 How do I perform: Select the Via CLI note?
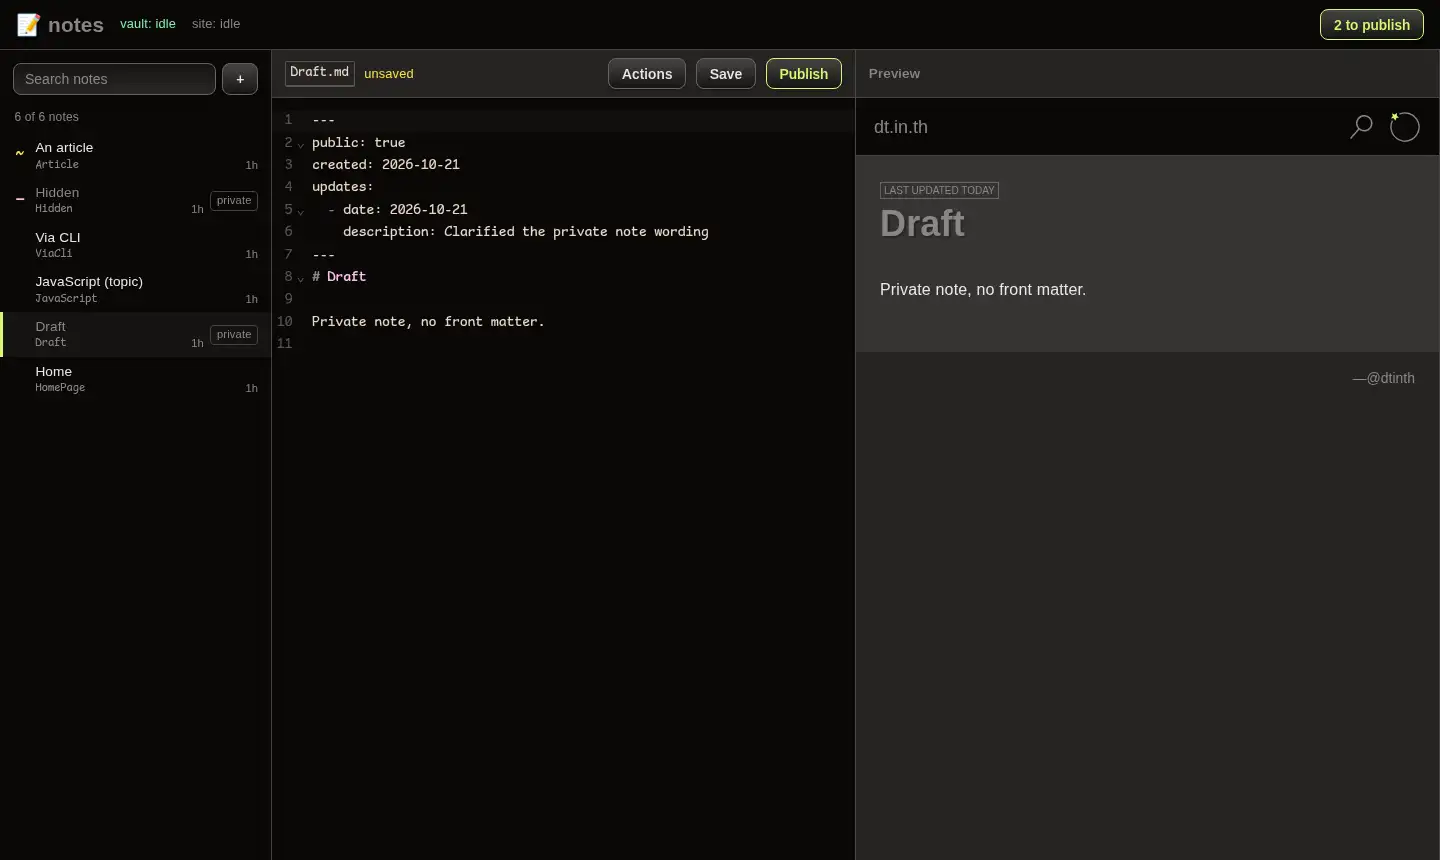(x=136, y=245)
